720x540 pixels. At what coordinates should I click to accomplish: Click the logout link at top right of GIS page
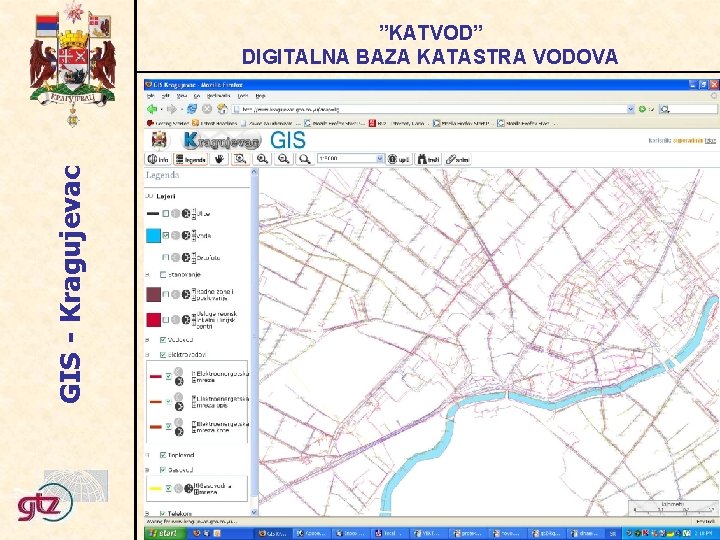[x=710, y=141]
